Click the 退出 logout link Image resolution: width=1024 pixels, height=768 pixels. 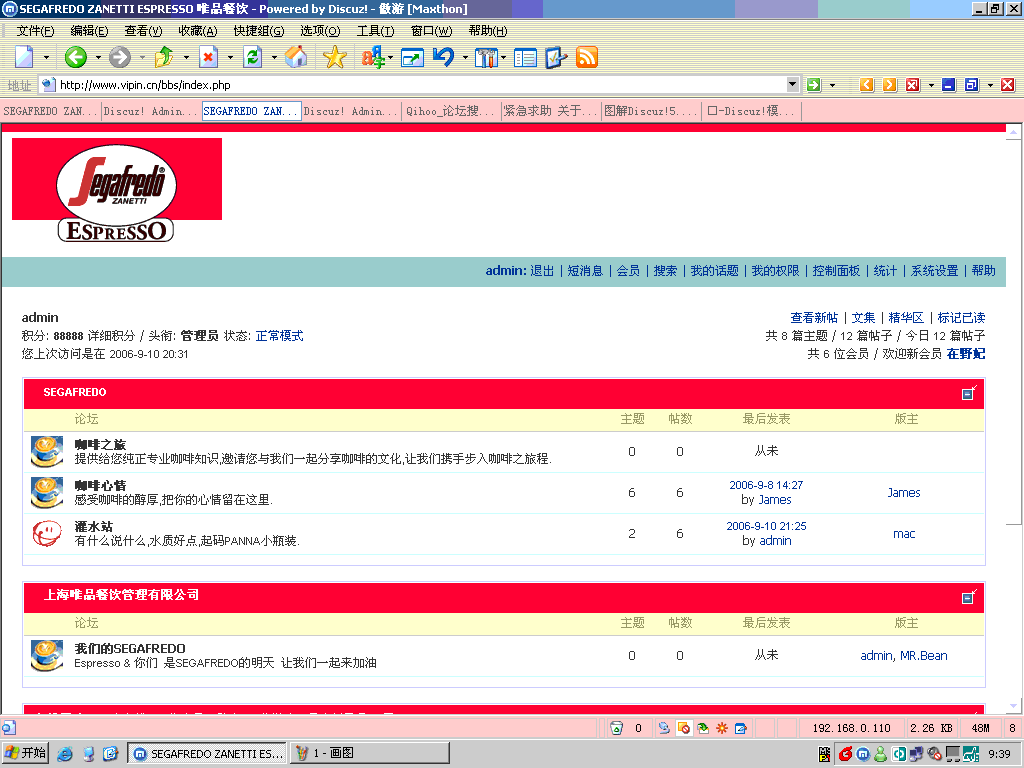542,271
